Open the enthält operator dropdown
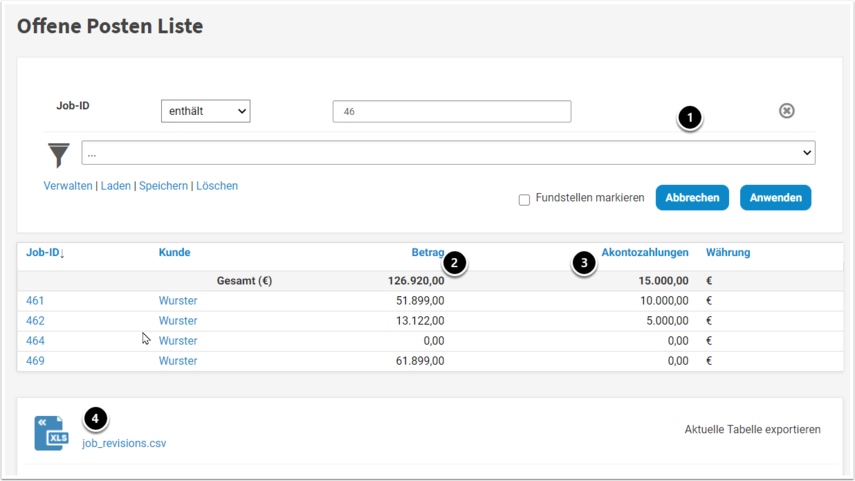This screenshot has width=855, height=481. coord(205,111)
